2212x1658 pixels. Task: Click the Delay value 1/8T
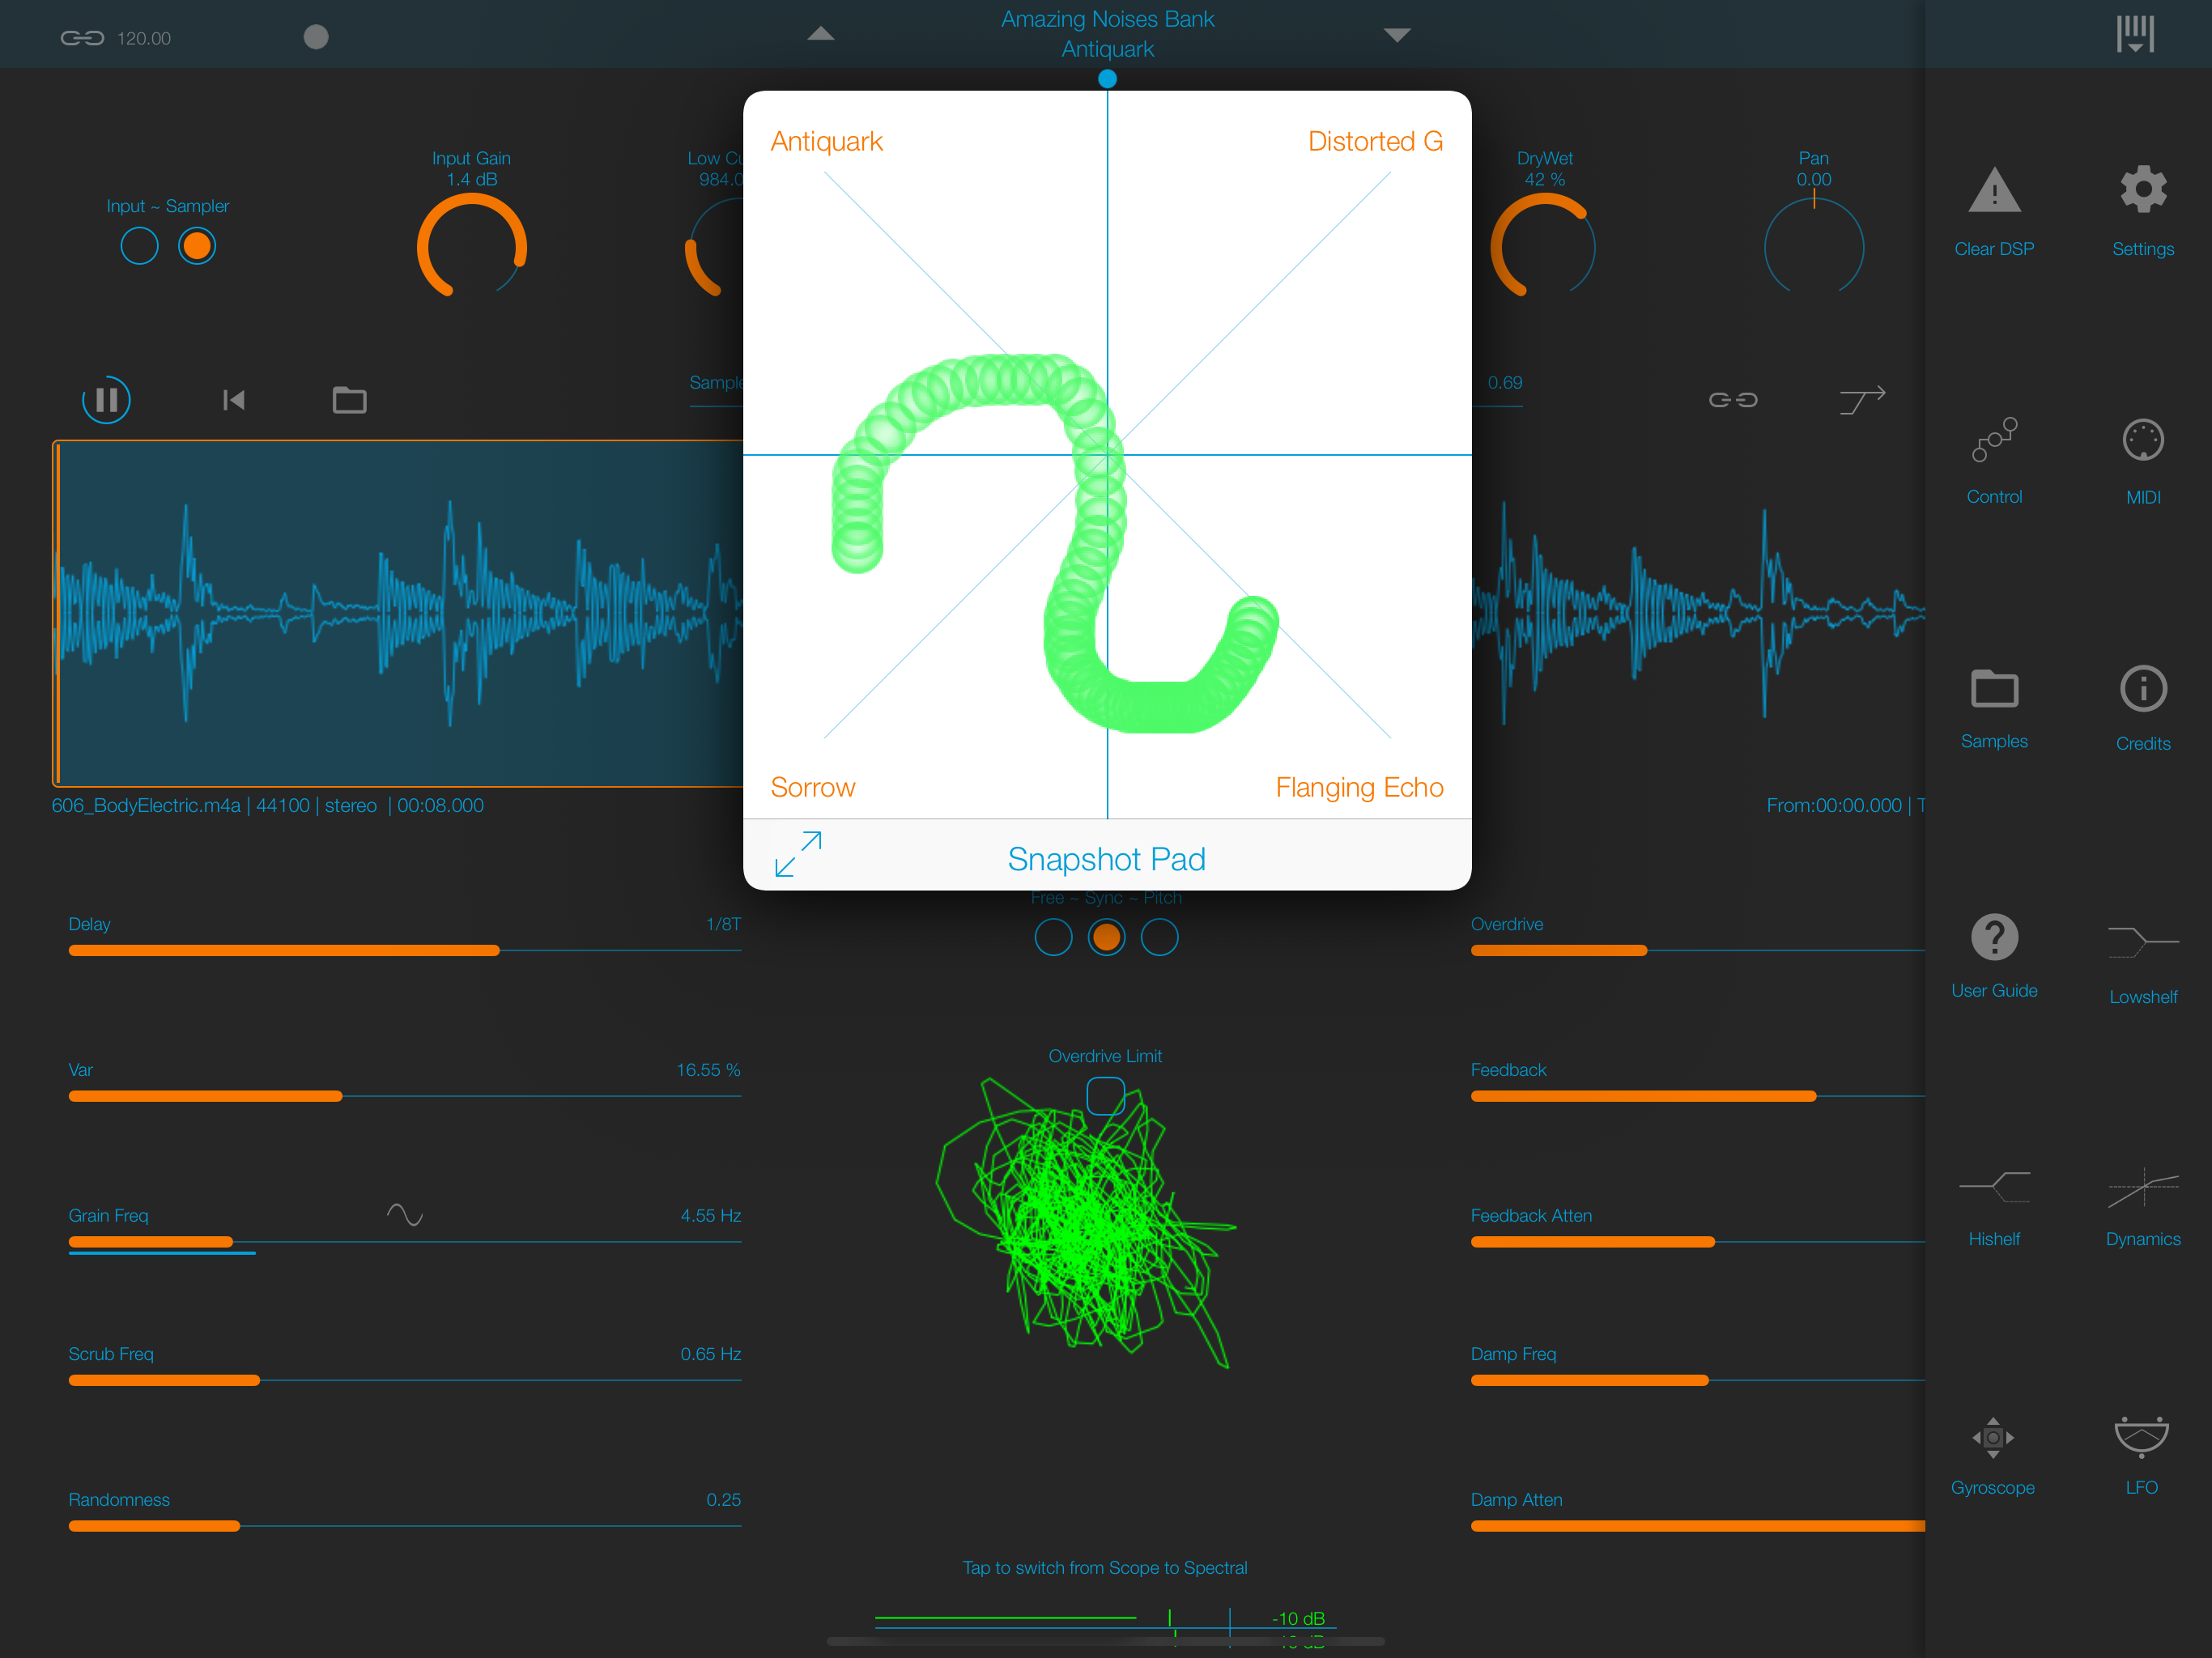click(724, 924)
